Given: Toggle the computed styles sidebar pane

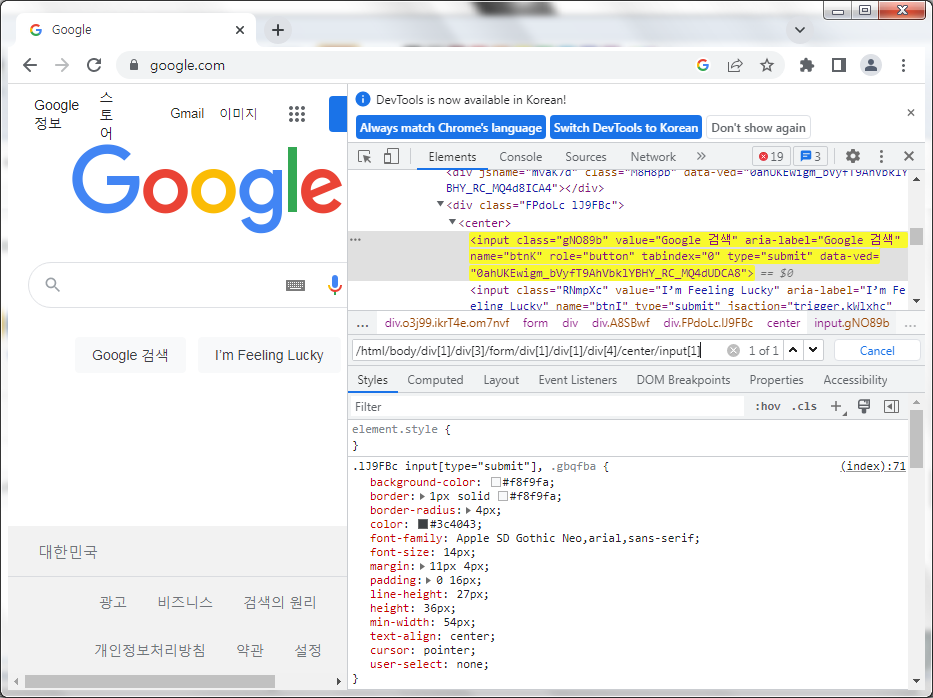Looking at the screenshot, I should [891, 407].
